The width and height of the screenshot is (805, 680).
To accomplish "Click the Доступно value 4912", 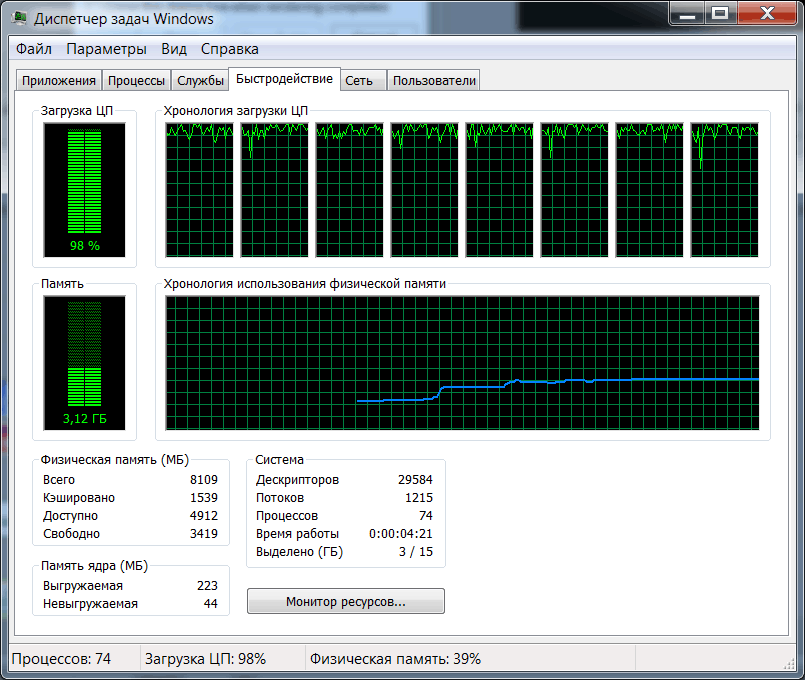I will (x=204, y=516).
